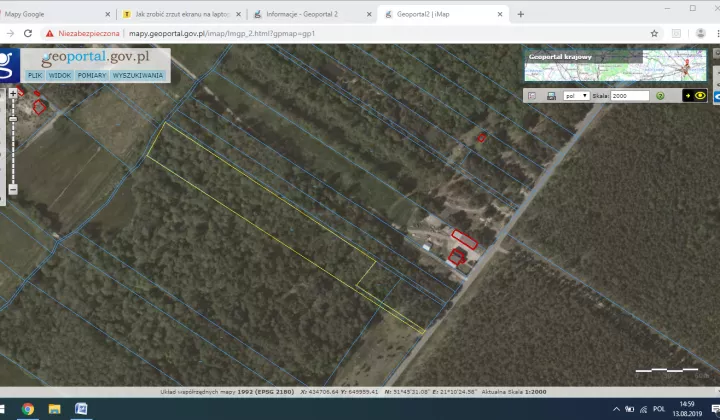Open the green help question icon

point(660,96)
